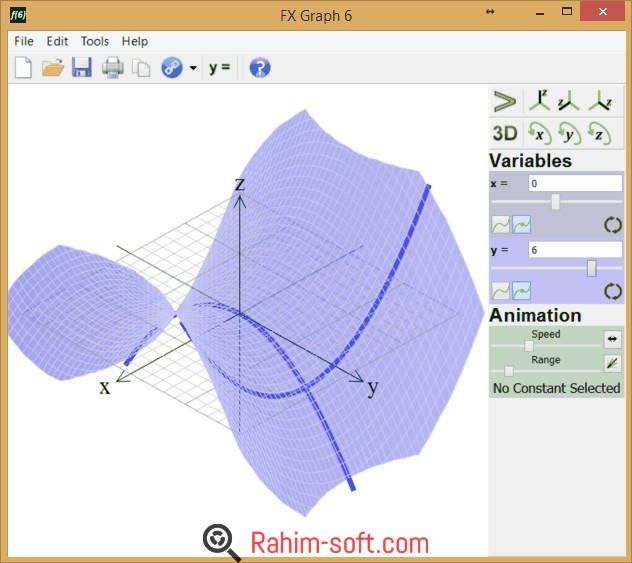Toggle the 3D mode button
The width and height of the screenshot is (632, 563).
pyautogui.click(x=505, y=133)
